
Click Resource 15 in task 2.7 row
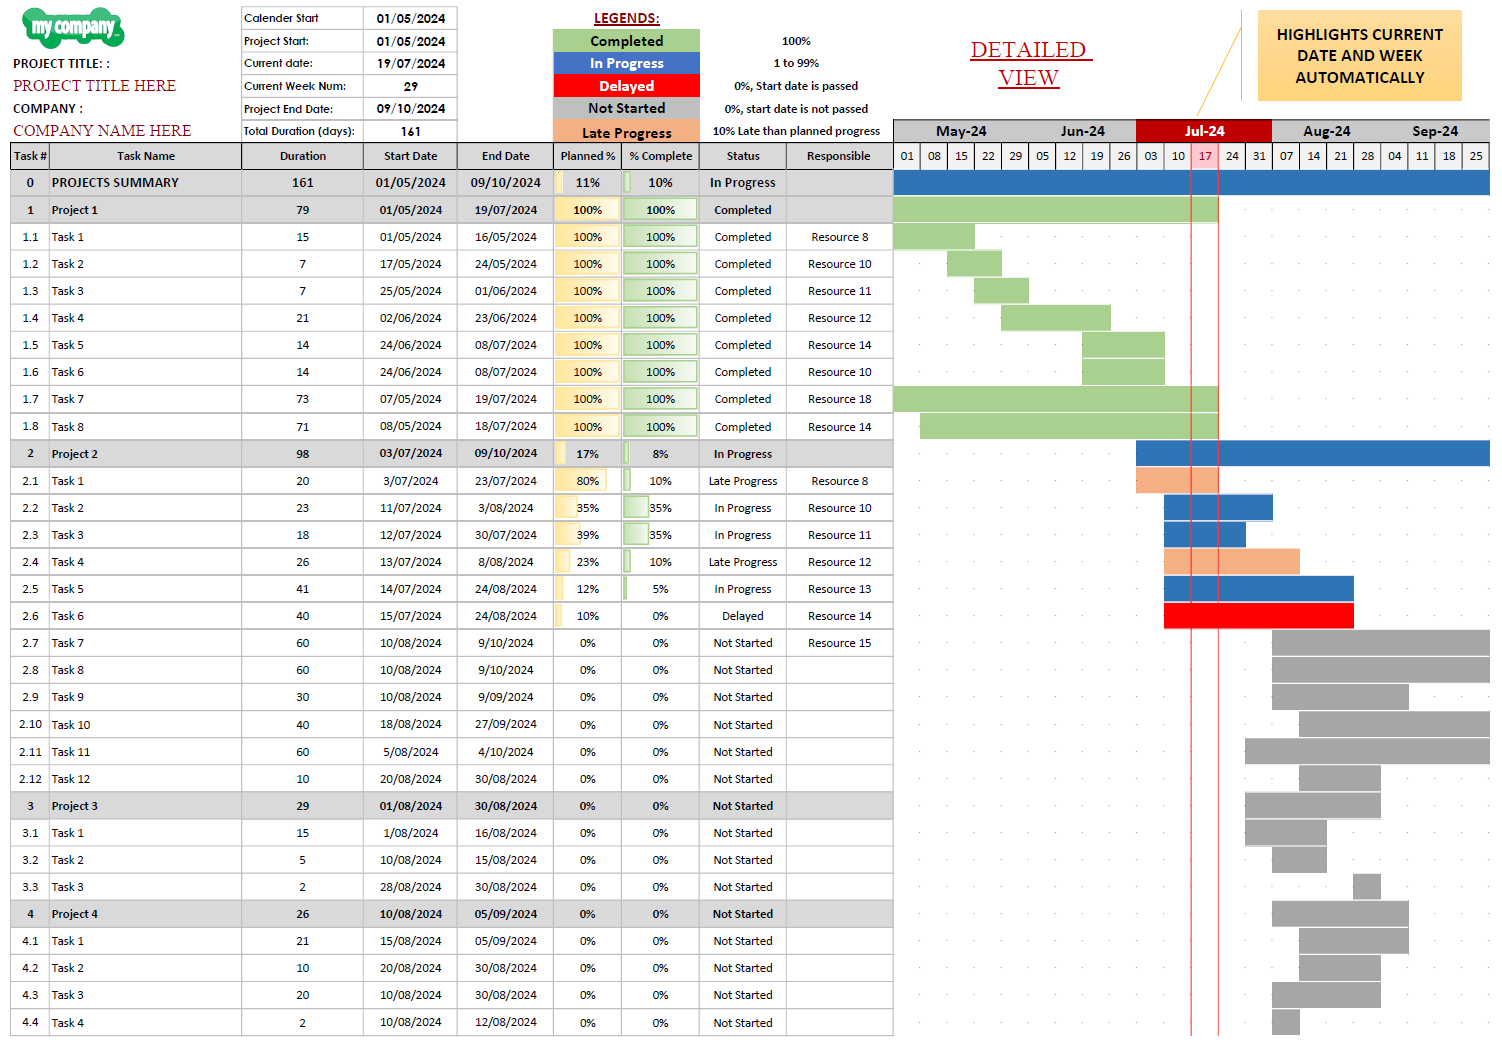839,643
